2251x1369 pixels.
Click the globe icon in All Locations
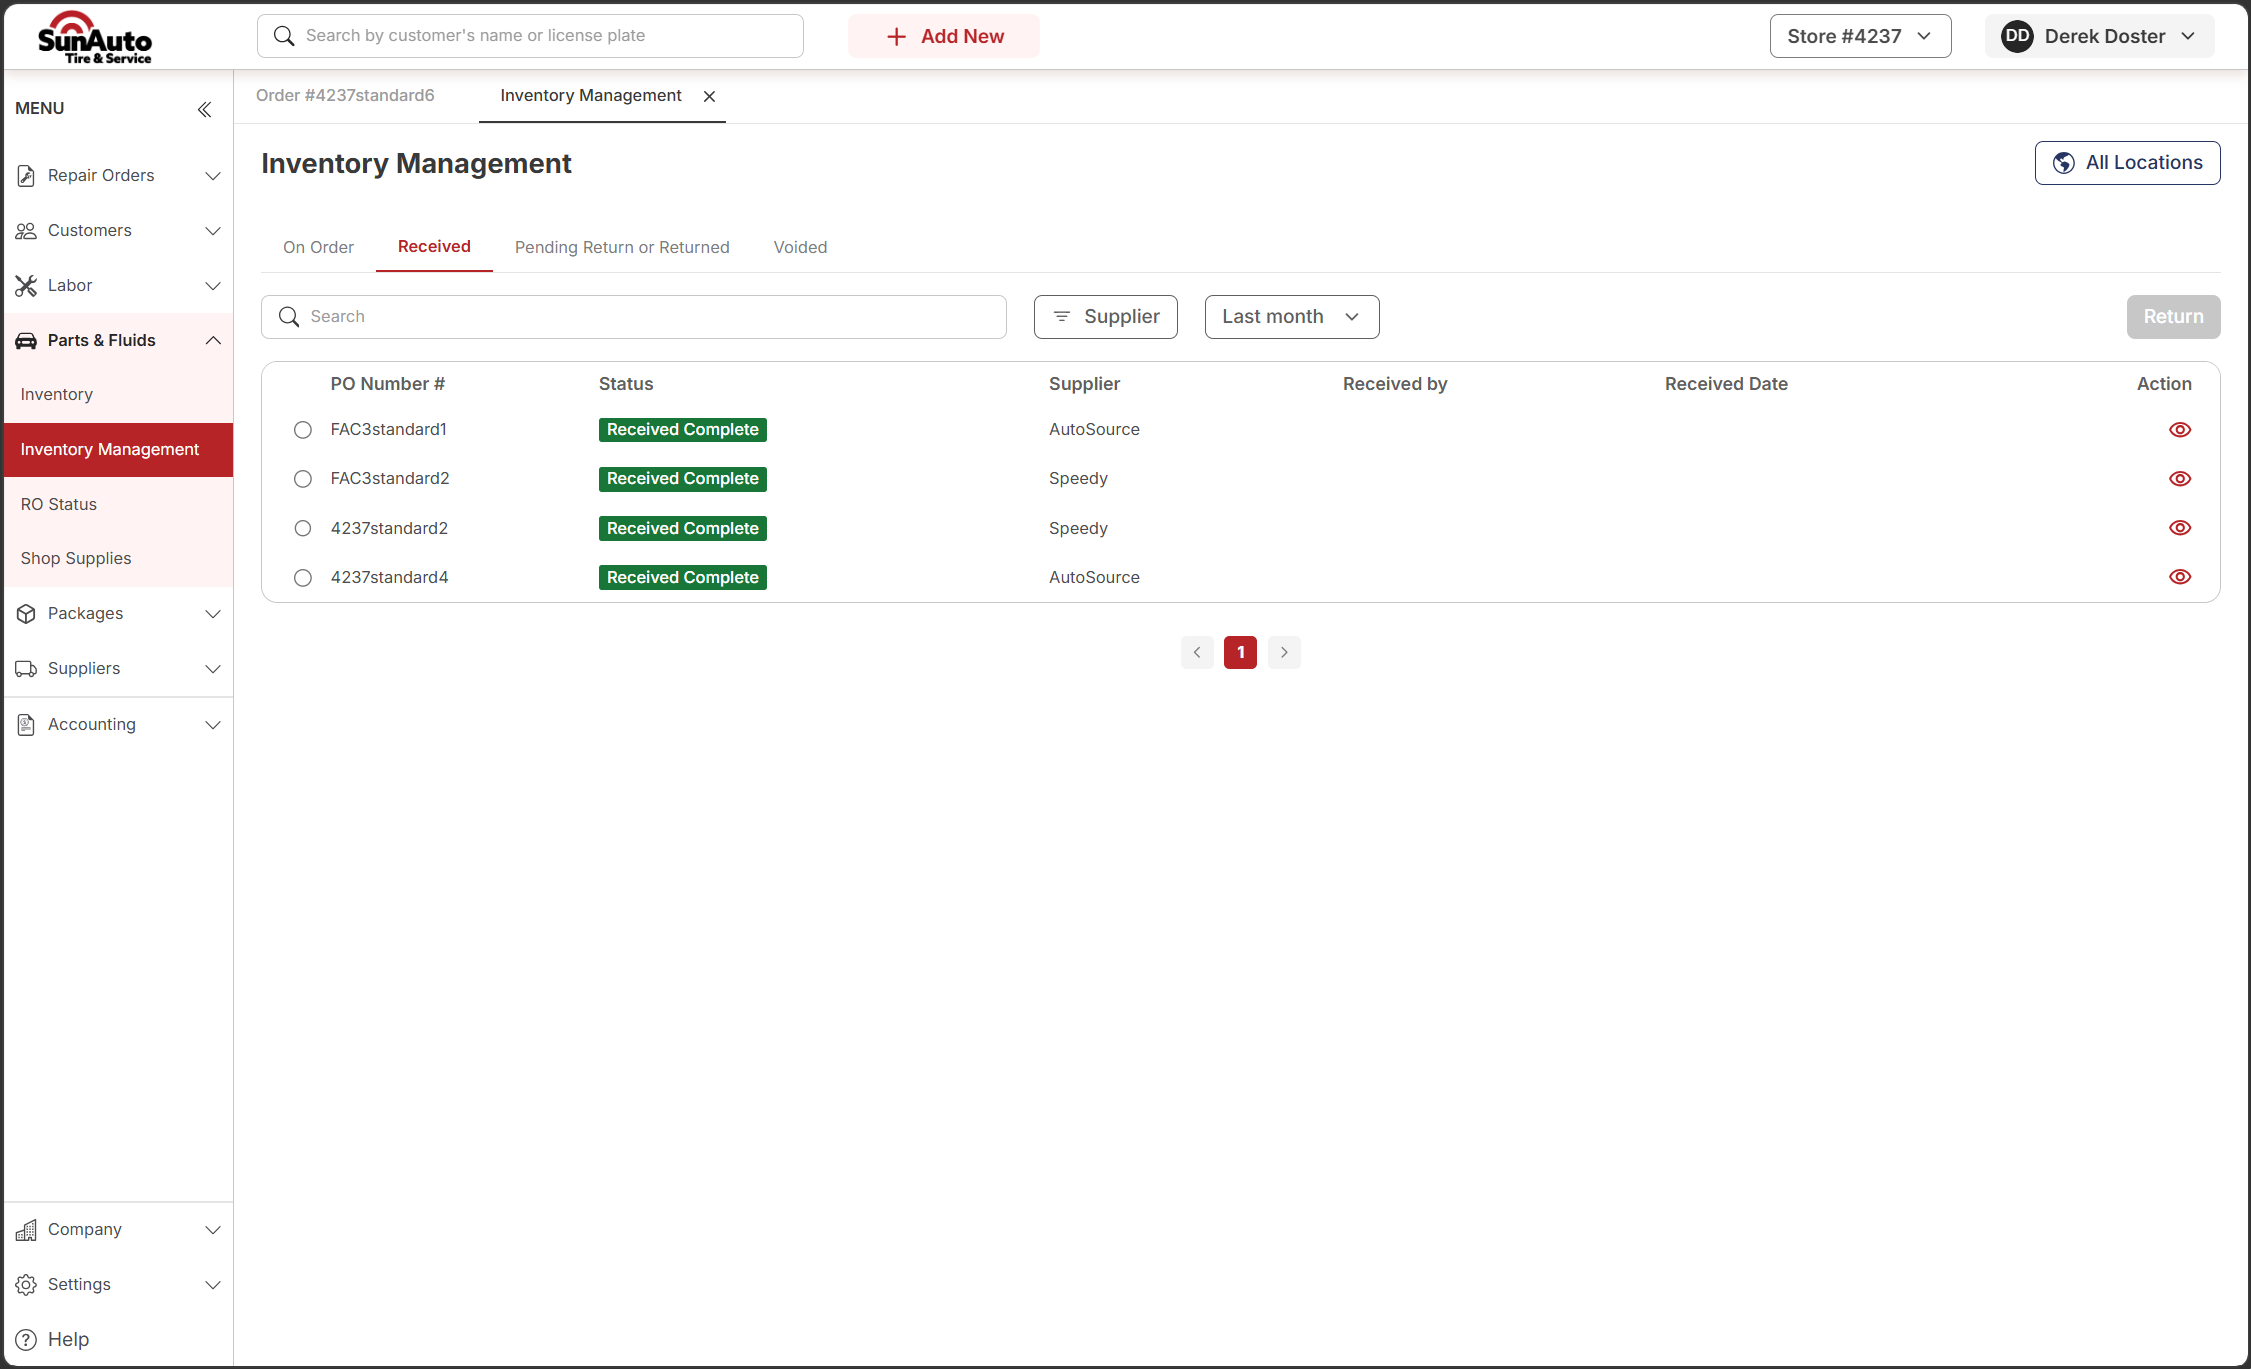2063,163
